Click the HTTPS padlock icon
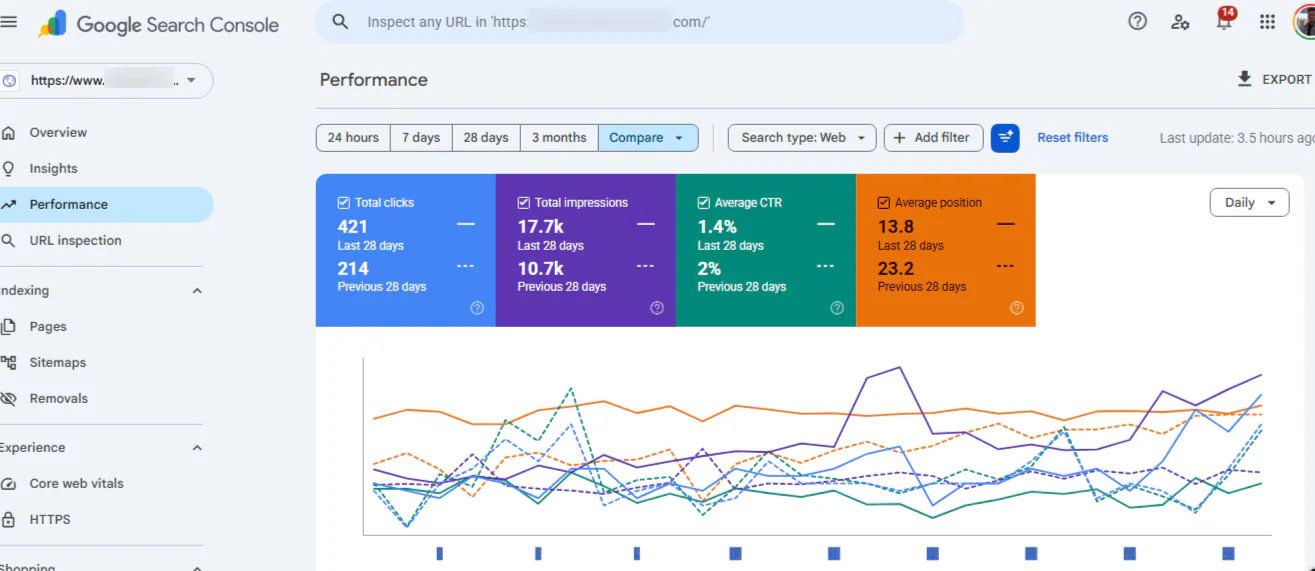The image size is (1315, 571). point(9,519)
